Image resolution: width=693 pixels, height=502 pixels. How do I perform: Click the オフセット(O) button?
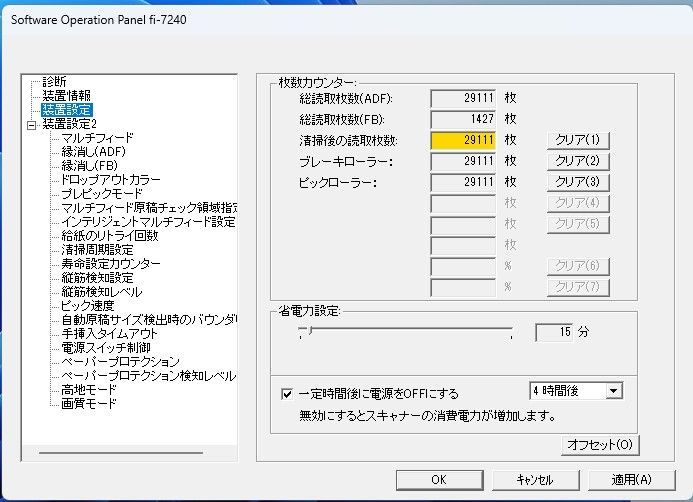(x=600, y=445)
